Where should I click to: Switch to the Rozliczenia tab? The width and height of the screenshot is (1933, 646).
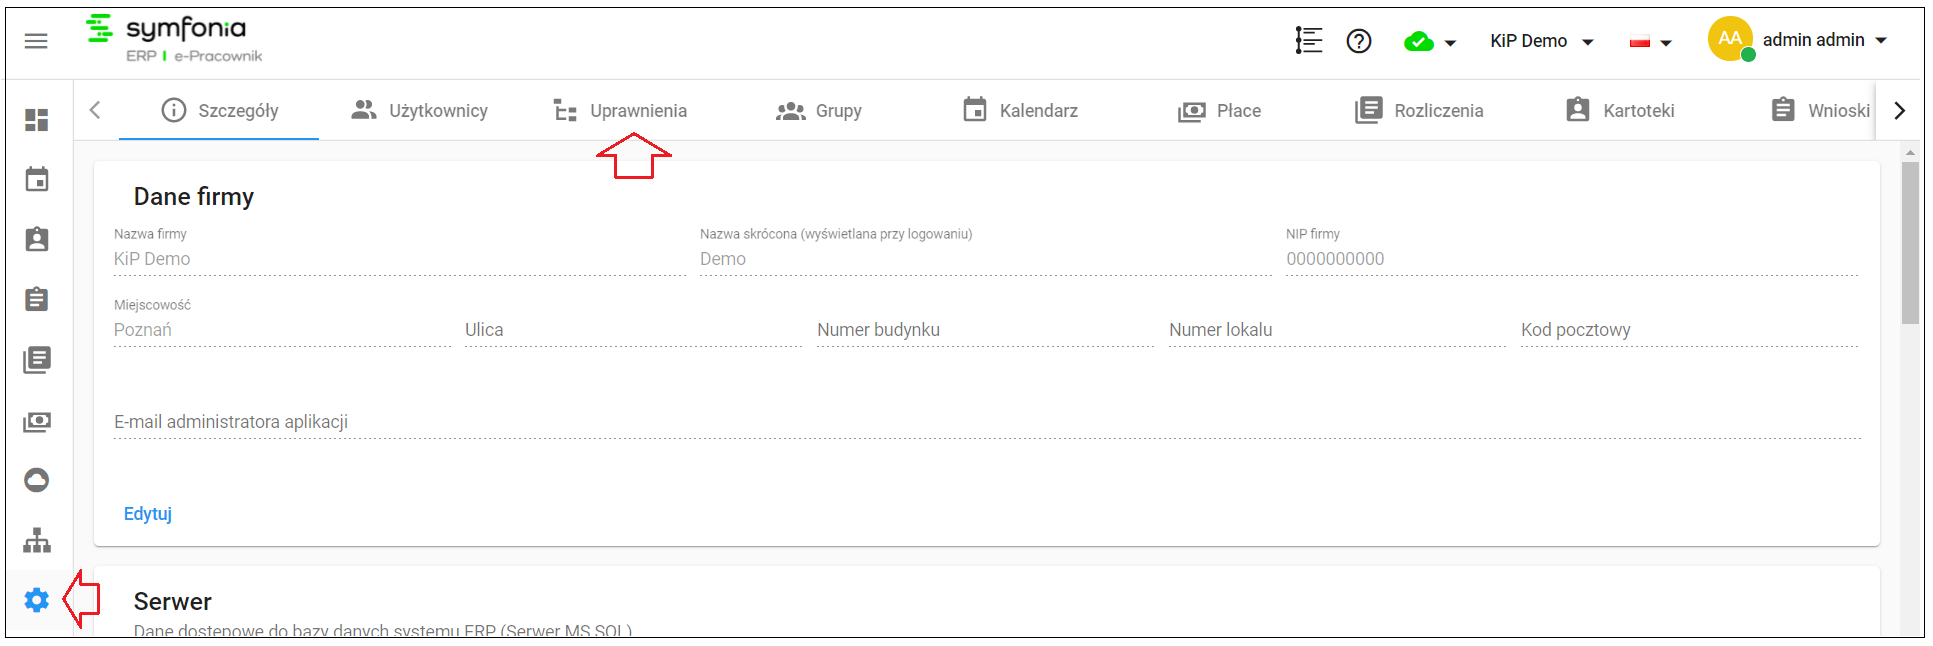click(1419, 110)
